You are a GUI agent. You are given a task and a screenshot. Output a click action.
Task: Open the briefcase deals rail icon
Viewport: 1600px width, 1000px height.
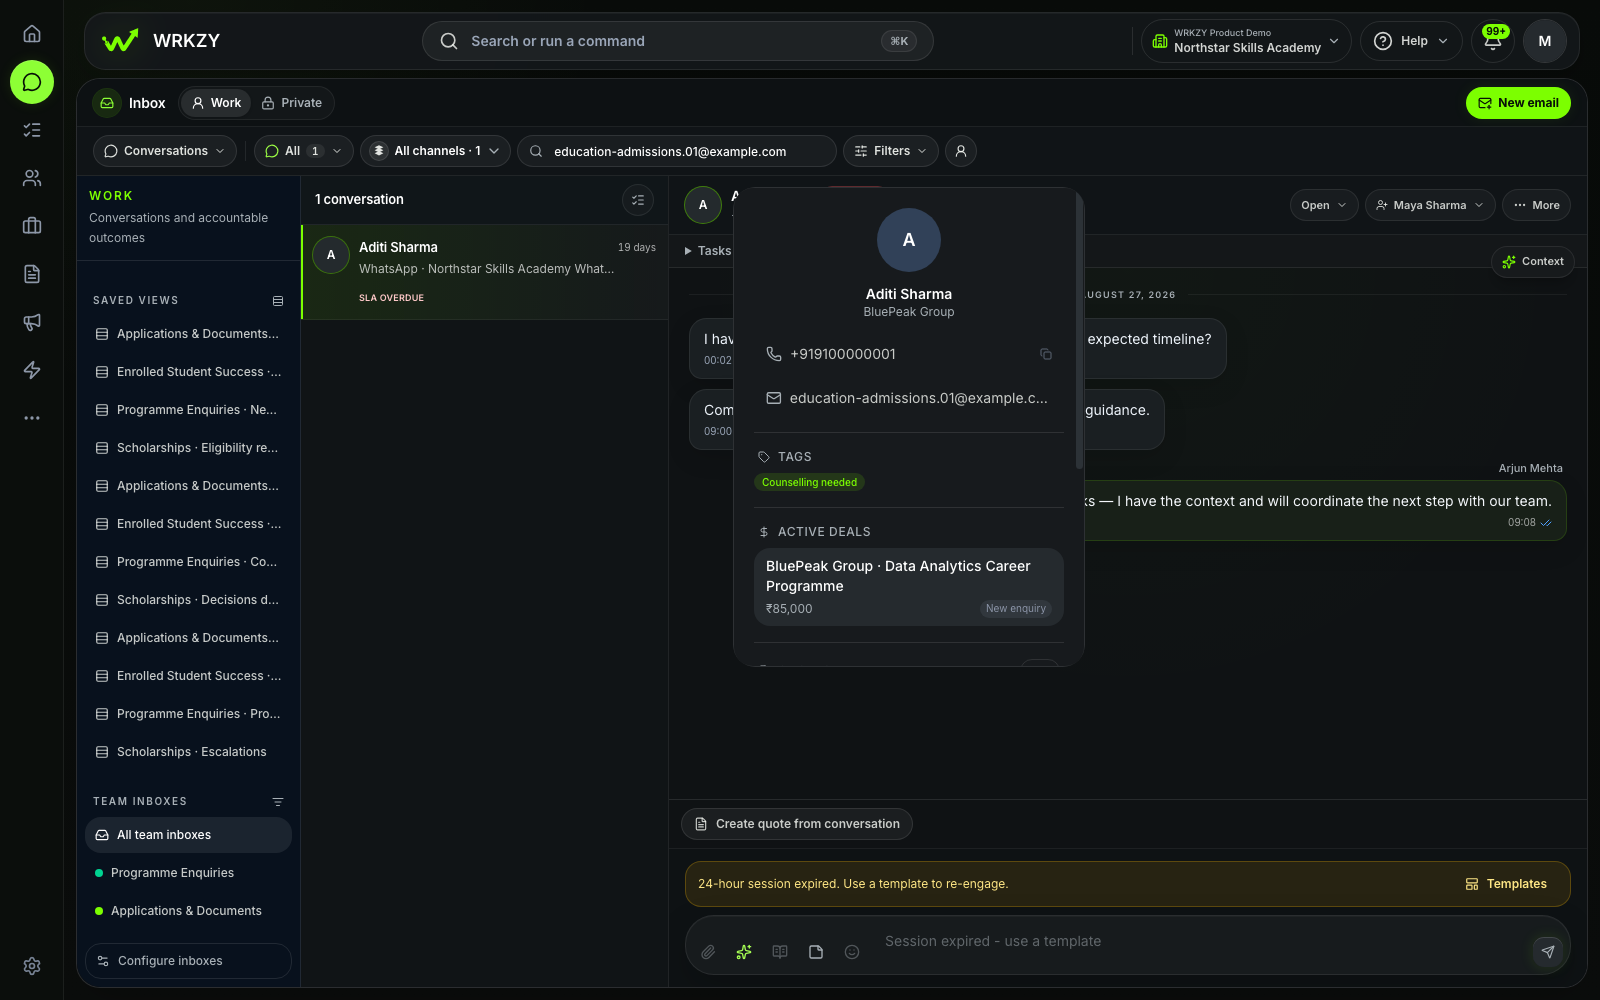(32, 226)
